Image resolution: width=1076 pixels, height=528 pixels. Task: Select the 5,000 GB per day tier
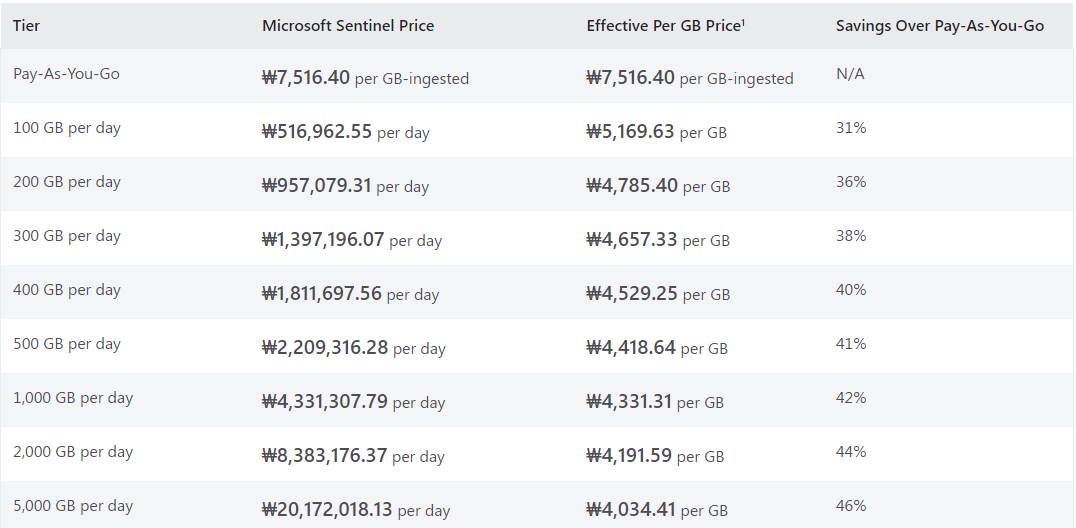73,506
